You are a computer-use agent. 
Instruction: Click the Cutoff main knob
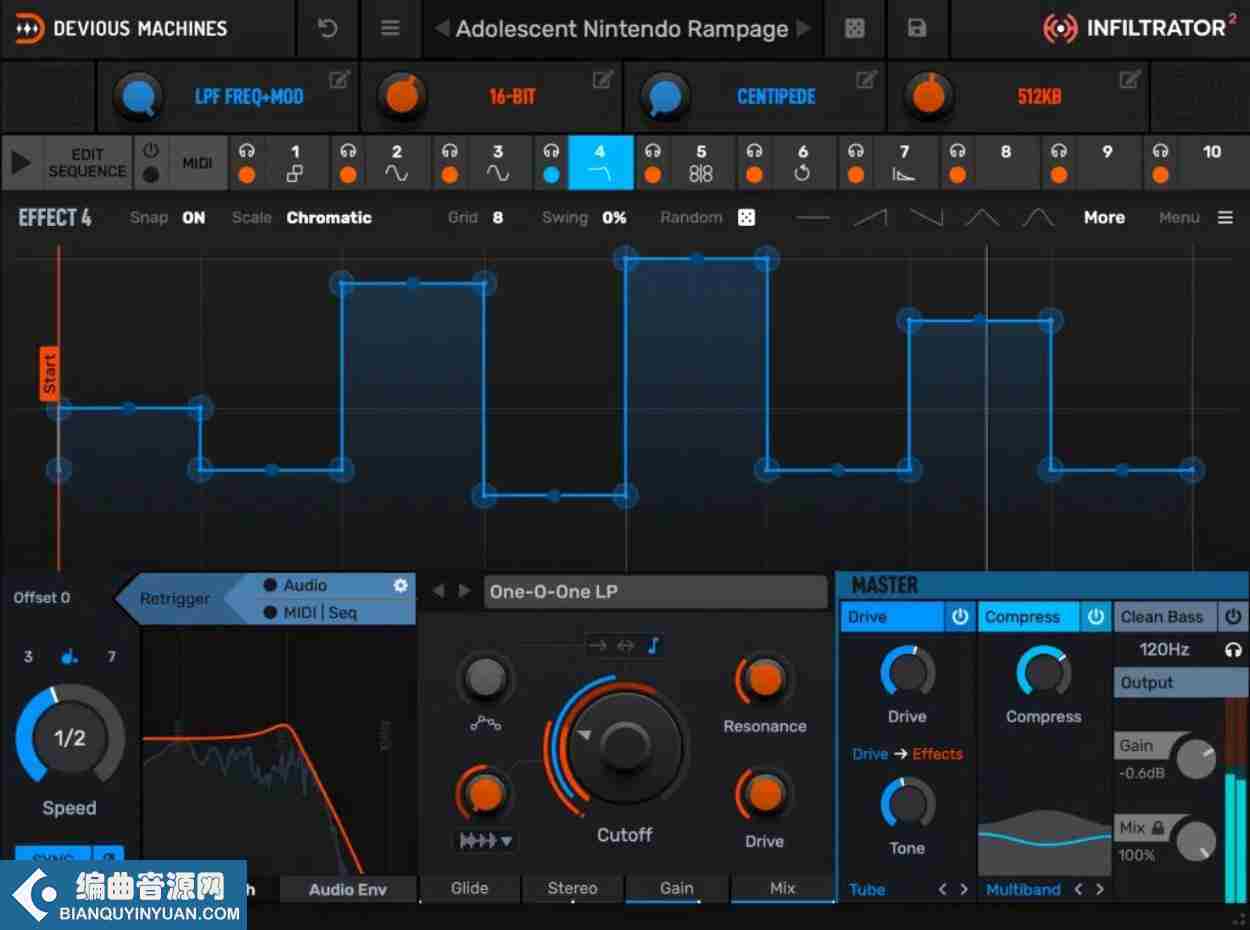(x=625, y=745)
